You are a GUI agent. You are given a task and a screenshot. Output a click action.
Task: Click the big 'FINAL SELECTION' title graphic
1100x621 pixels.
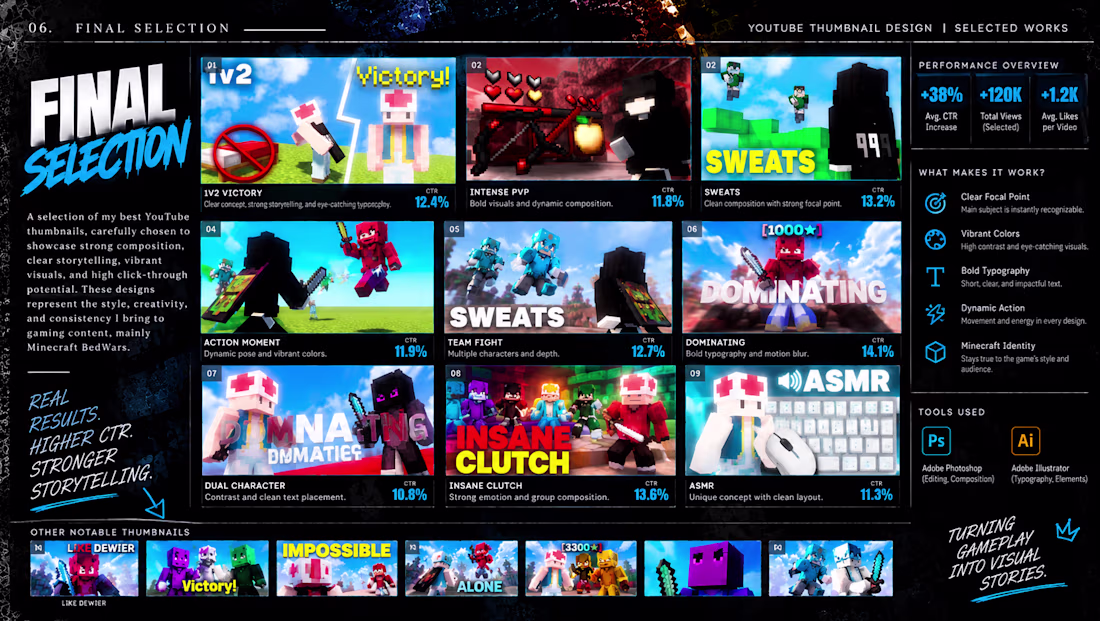coord(107,128)
